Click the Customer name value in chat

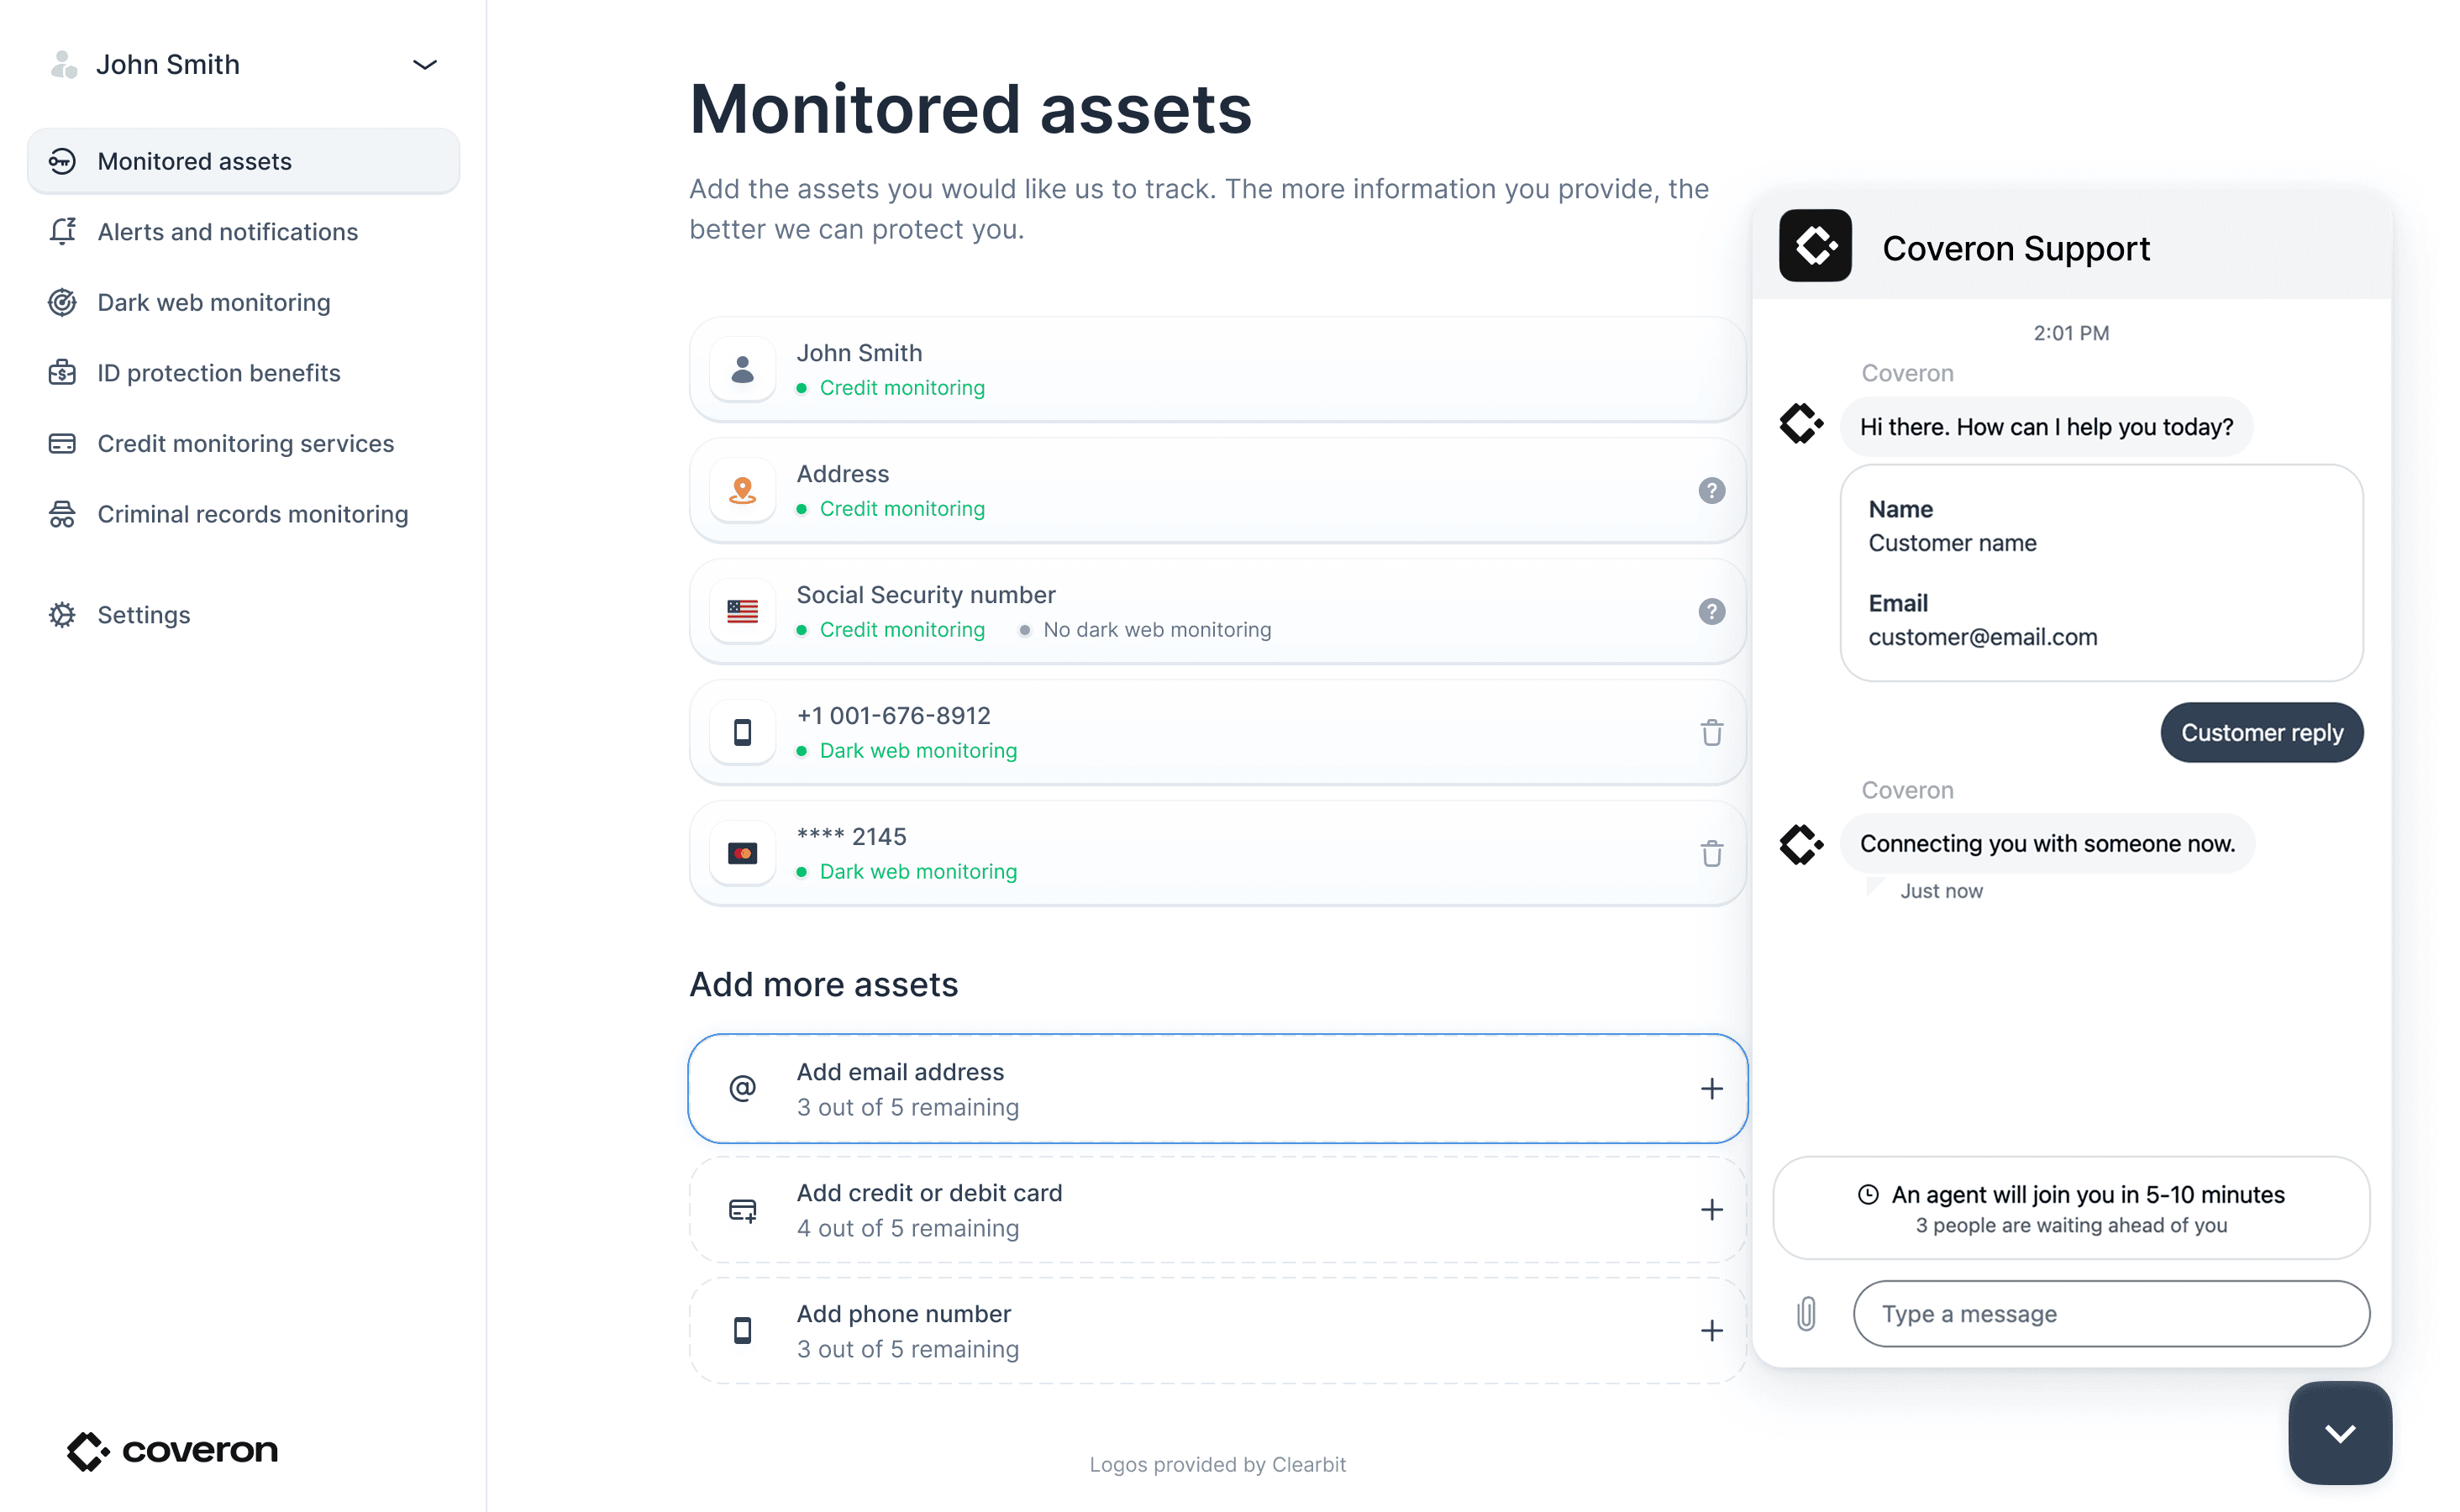point(1952,544)
